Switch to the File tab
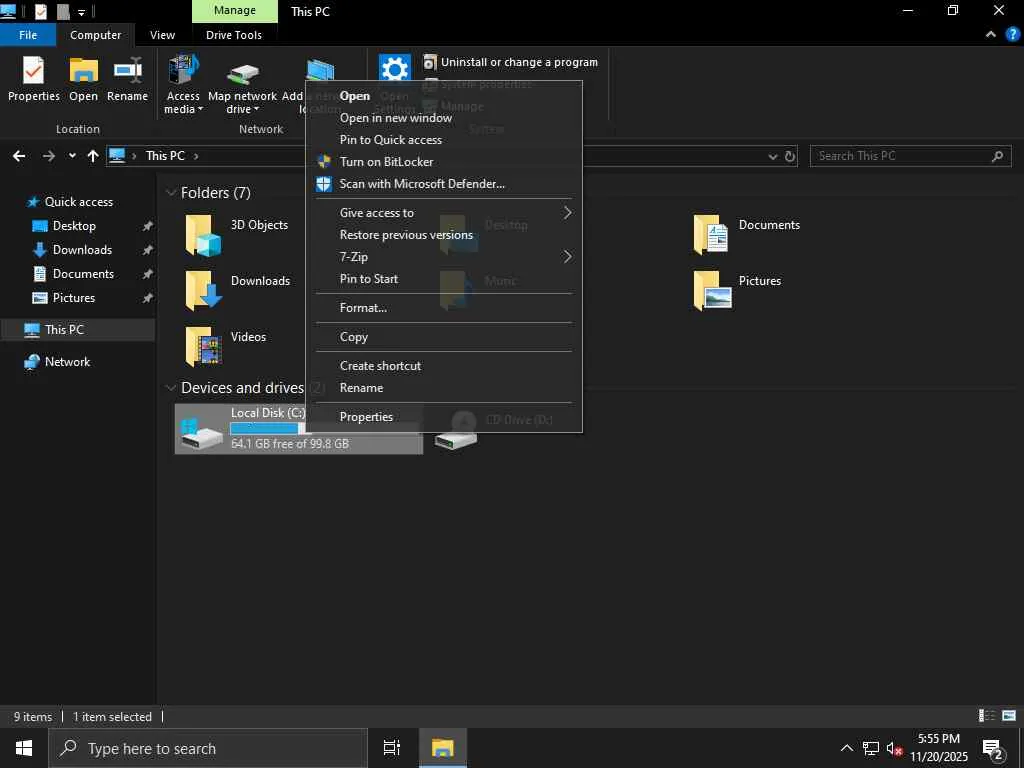Image resolution: width=1024 pixels, height=768 pixels. (x=28, y=35)
